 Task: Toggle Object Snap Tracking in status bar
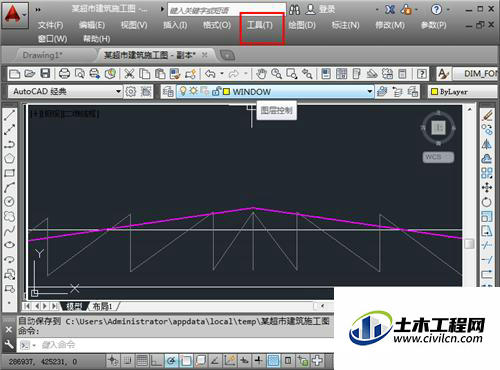[x=215, y=361]
